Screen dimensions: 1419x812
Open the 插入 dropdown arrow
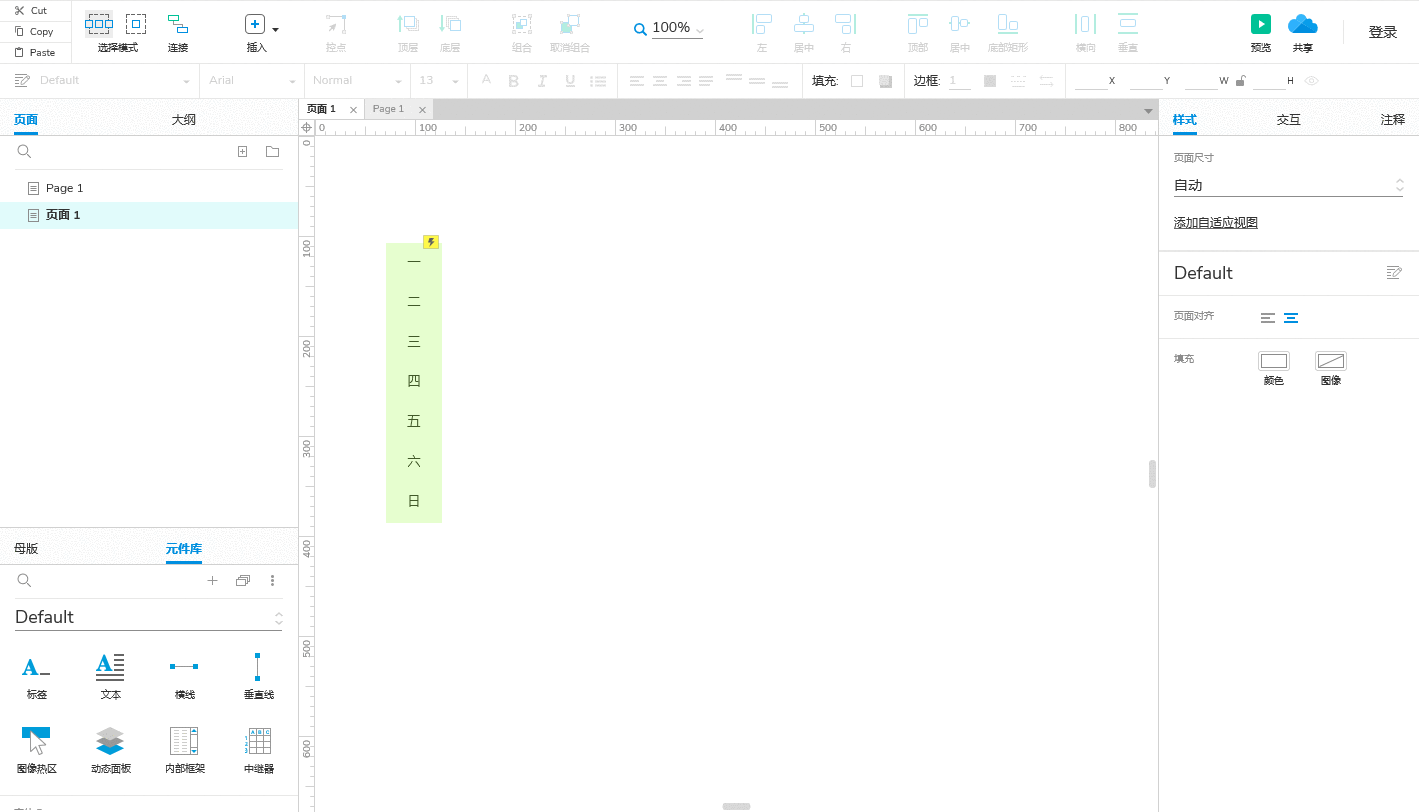tap(275, 30)
